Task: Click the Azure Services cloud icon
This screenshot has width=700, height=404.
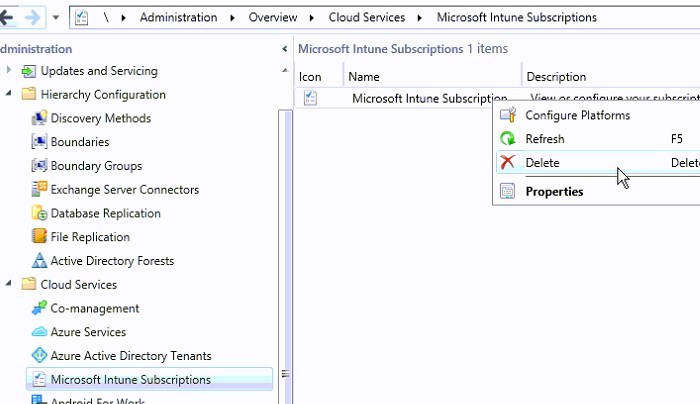Action: tap(39, 332)
